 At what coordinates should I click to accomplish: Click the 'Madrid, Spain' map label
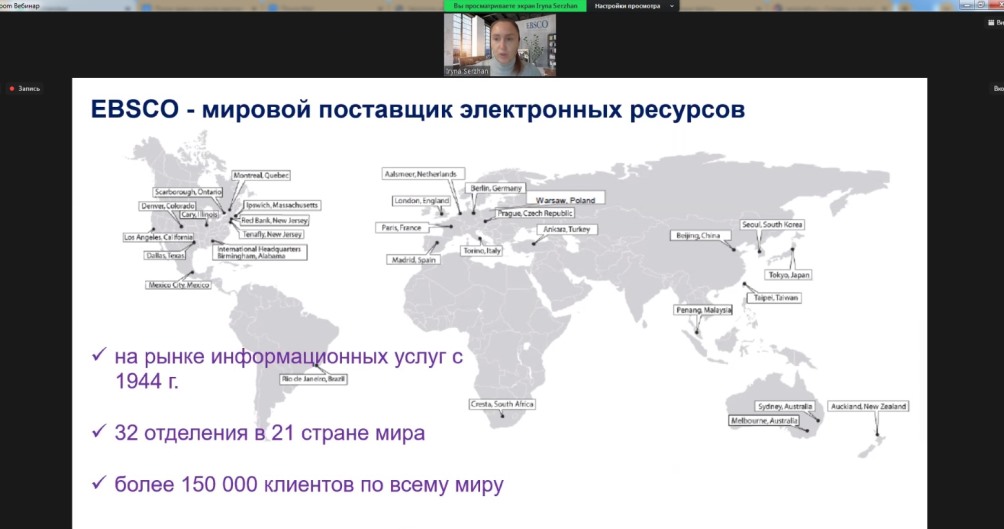[413, 259]
